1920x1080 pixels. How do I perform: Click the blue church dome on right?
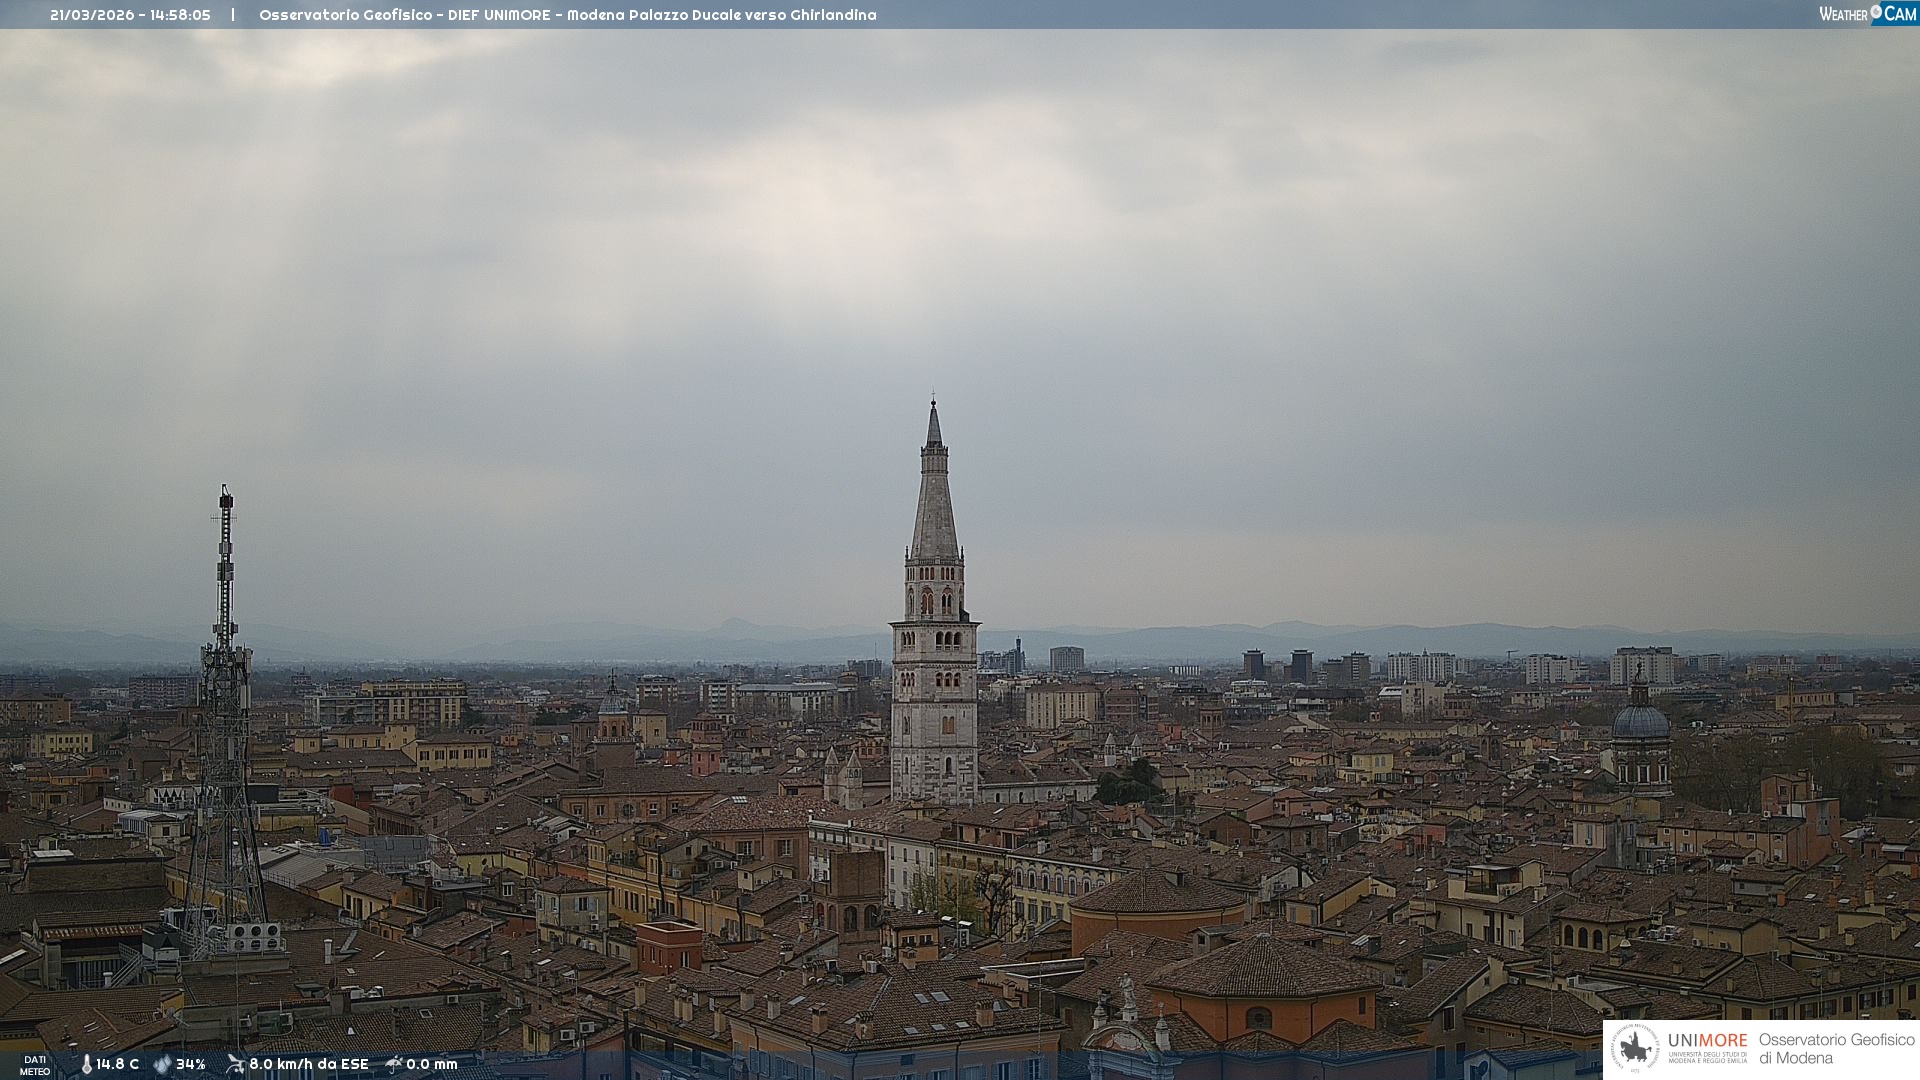point(1640,721)
